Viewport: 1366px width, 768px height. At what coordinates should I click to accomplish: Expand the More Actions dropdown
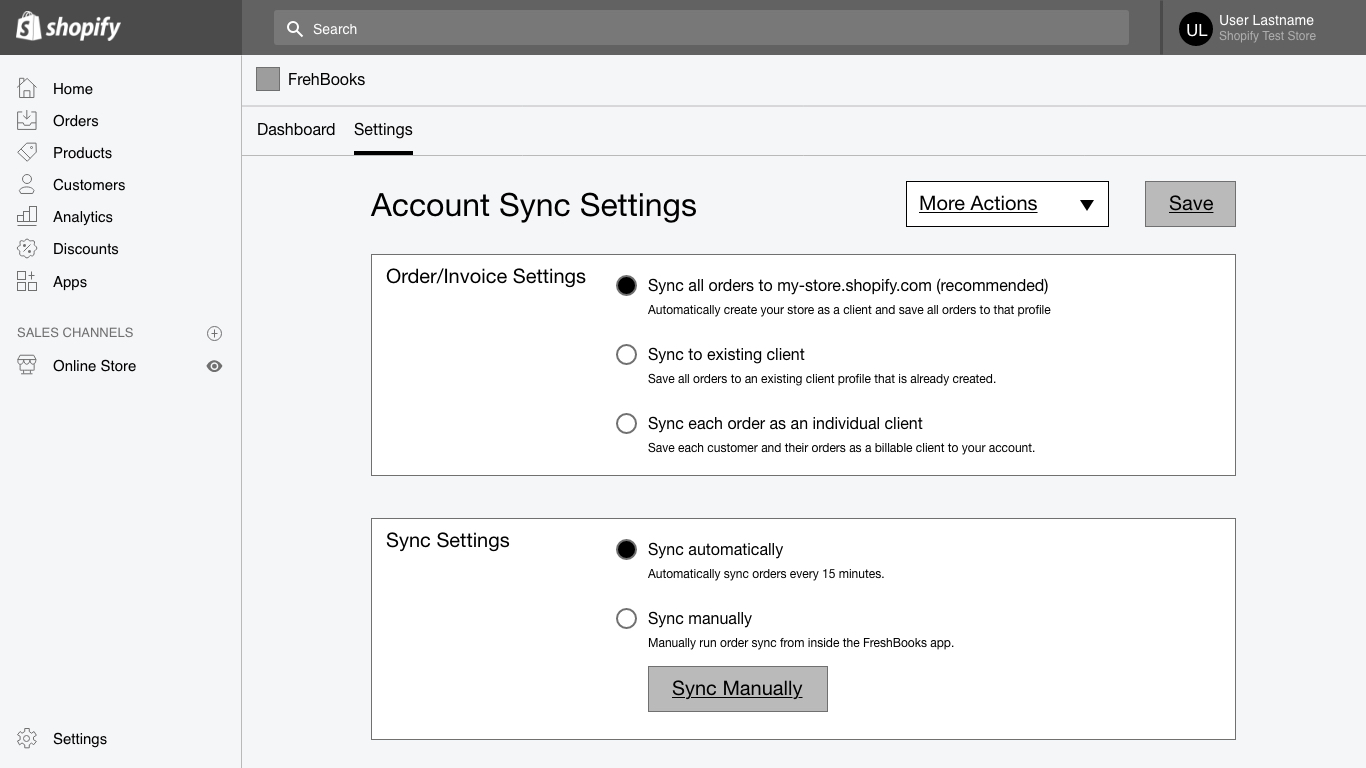pyautogui.click(x=1007, y=204)
